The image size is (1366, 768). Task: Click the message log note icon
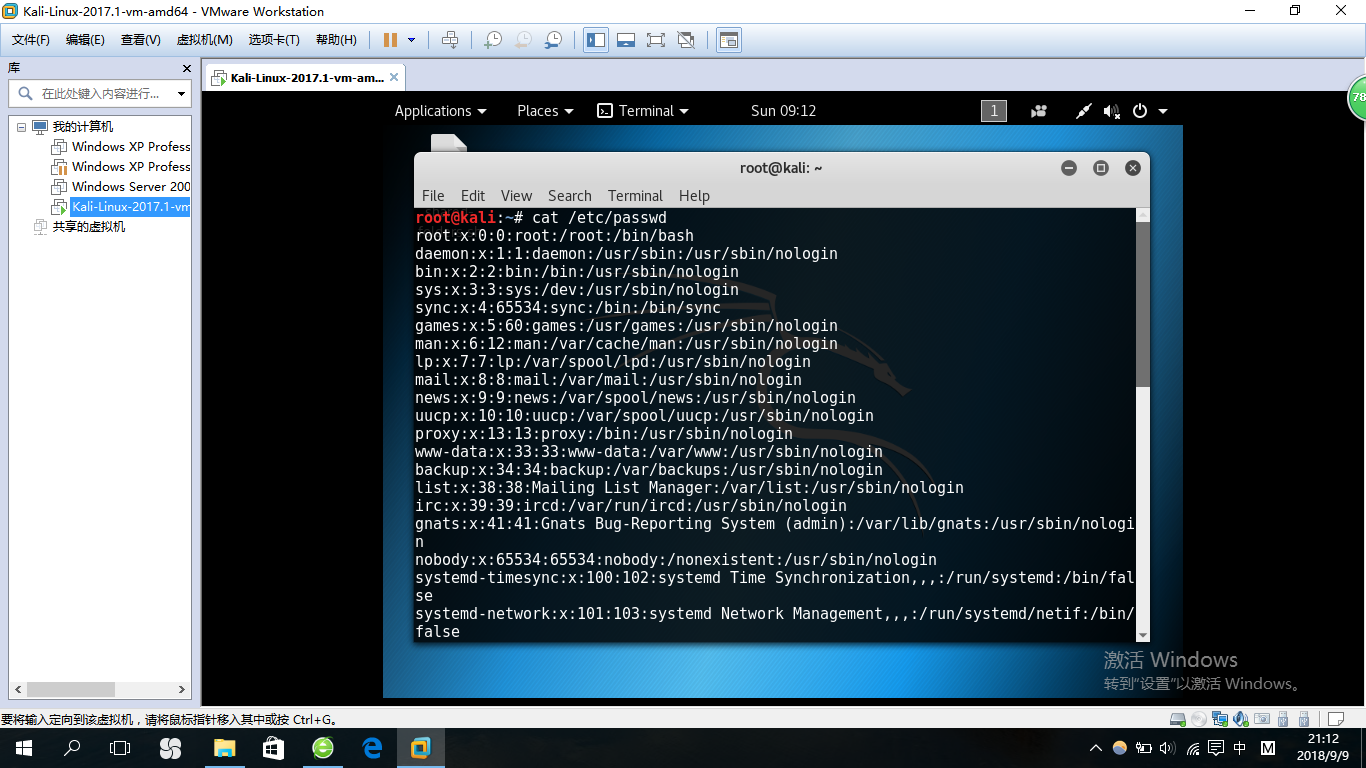(1335, 719)
